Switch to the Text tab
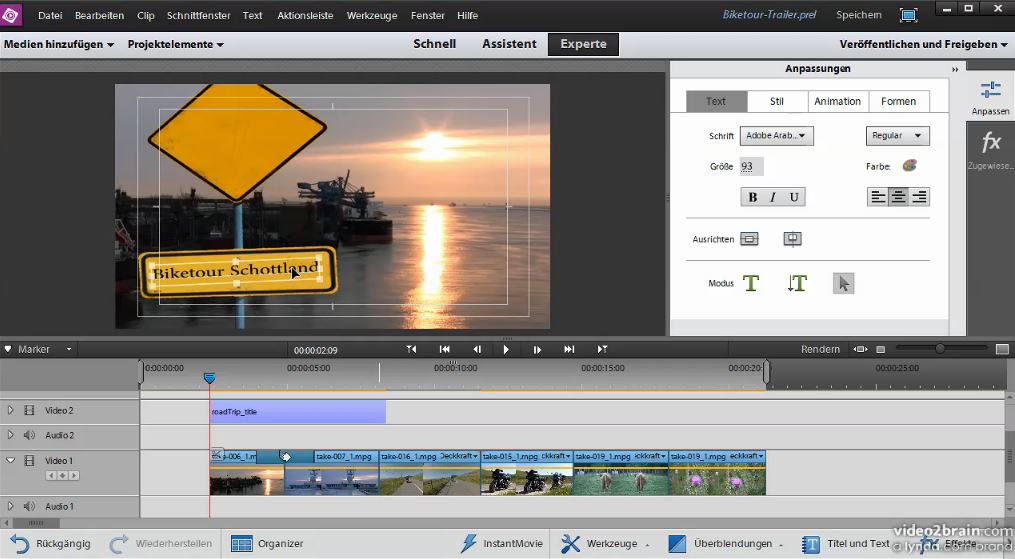Image resolution: width=1015 pixels, height=559 pixels. [716, 101]
